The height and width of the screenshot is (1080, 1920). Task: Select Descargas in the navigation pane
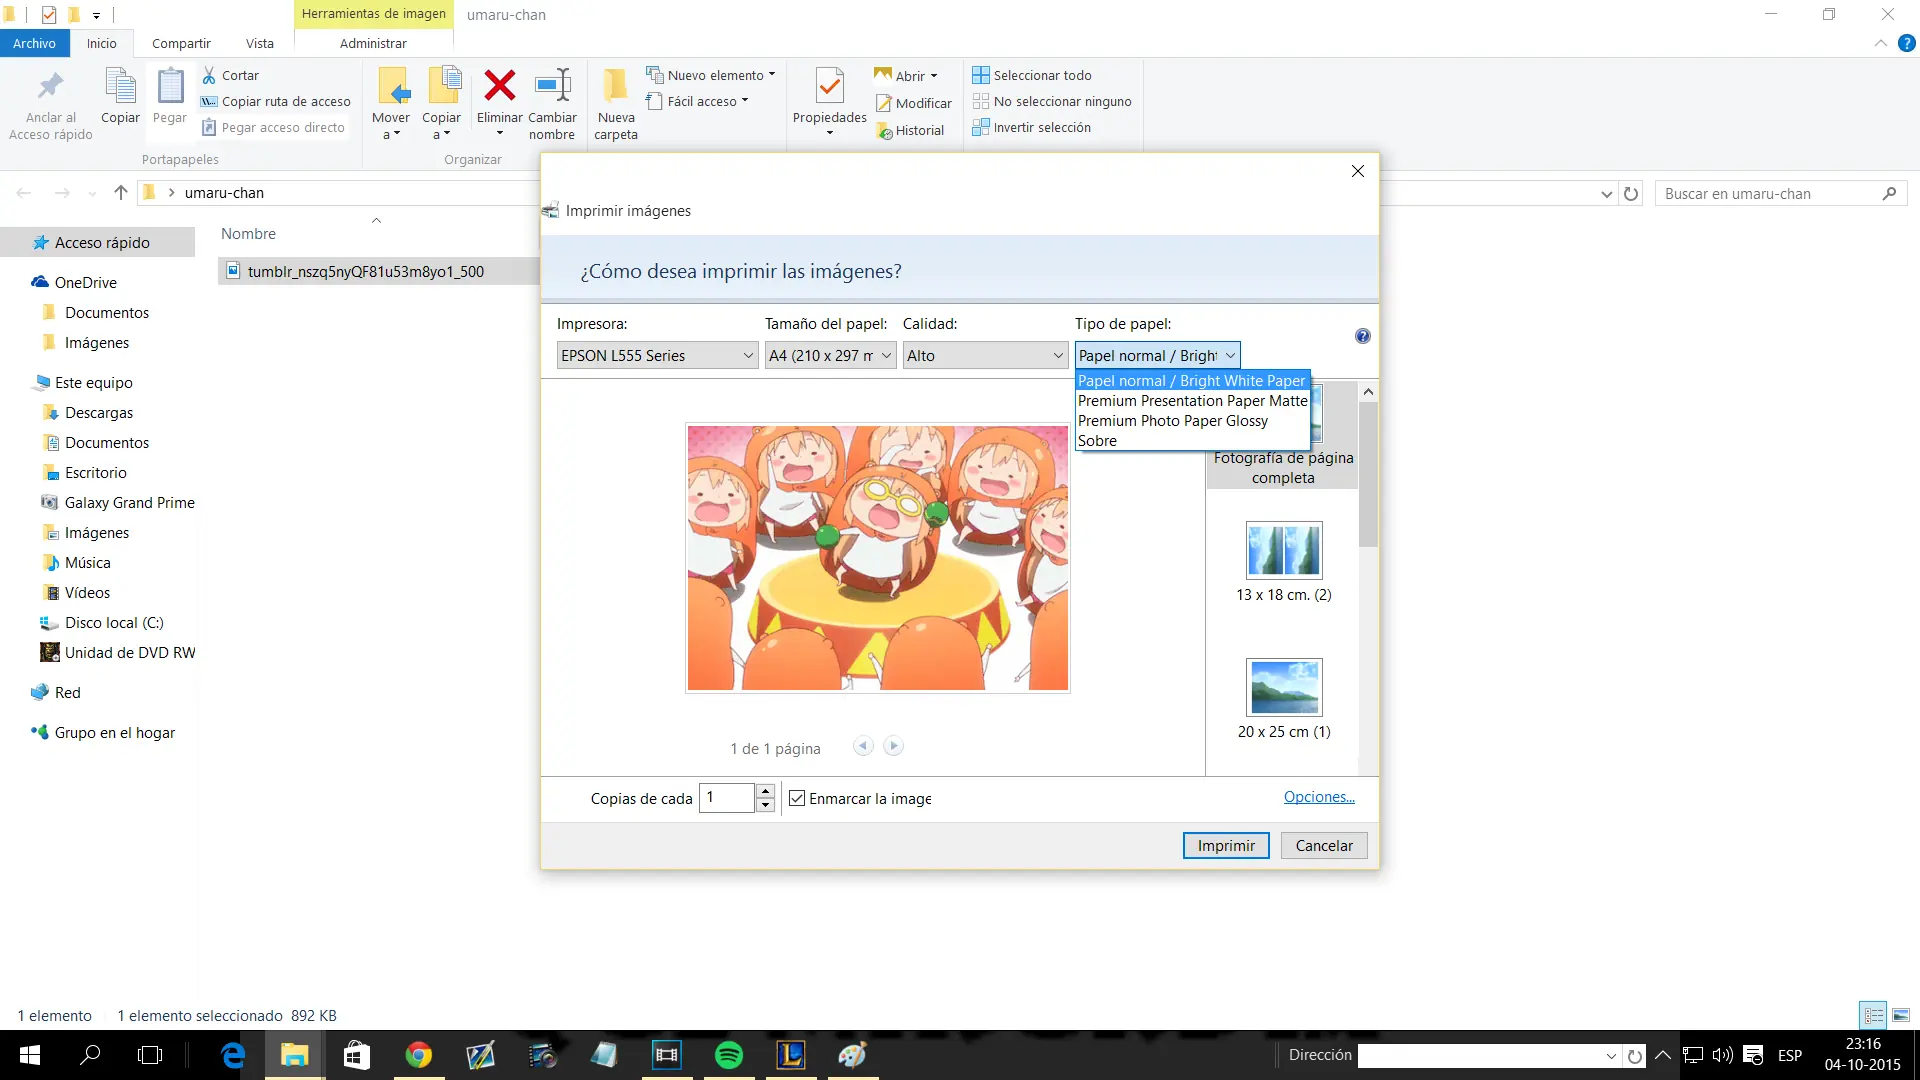[x=99, y=413]
